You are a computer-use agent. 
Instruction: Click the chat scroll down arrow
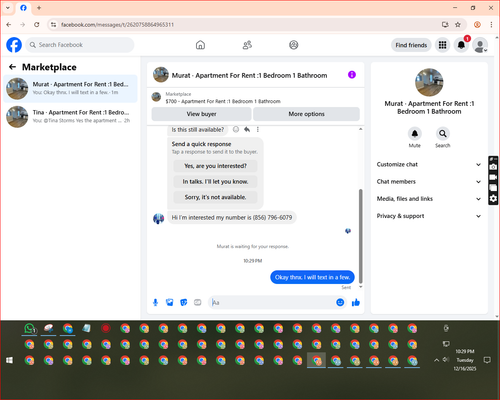[x=360, y=287]
